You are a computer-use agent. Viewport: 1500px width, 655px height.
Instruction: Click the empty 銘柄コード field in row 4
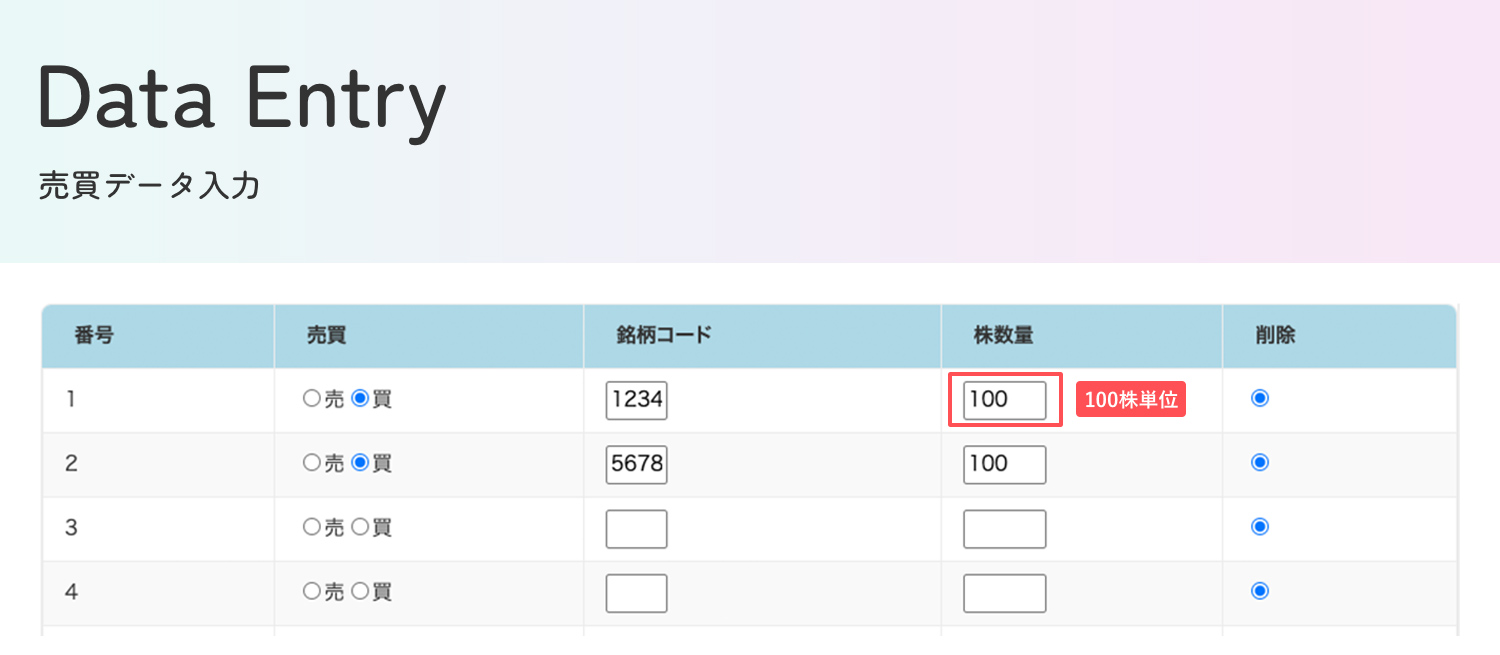[x=636, y=593]
